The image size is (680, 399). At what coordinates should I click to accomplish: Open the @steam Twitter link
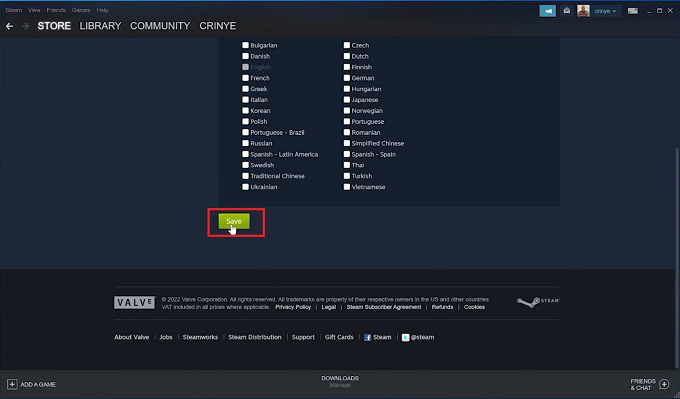(x=418, y=337)
